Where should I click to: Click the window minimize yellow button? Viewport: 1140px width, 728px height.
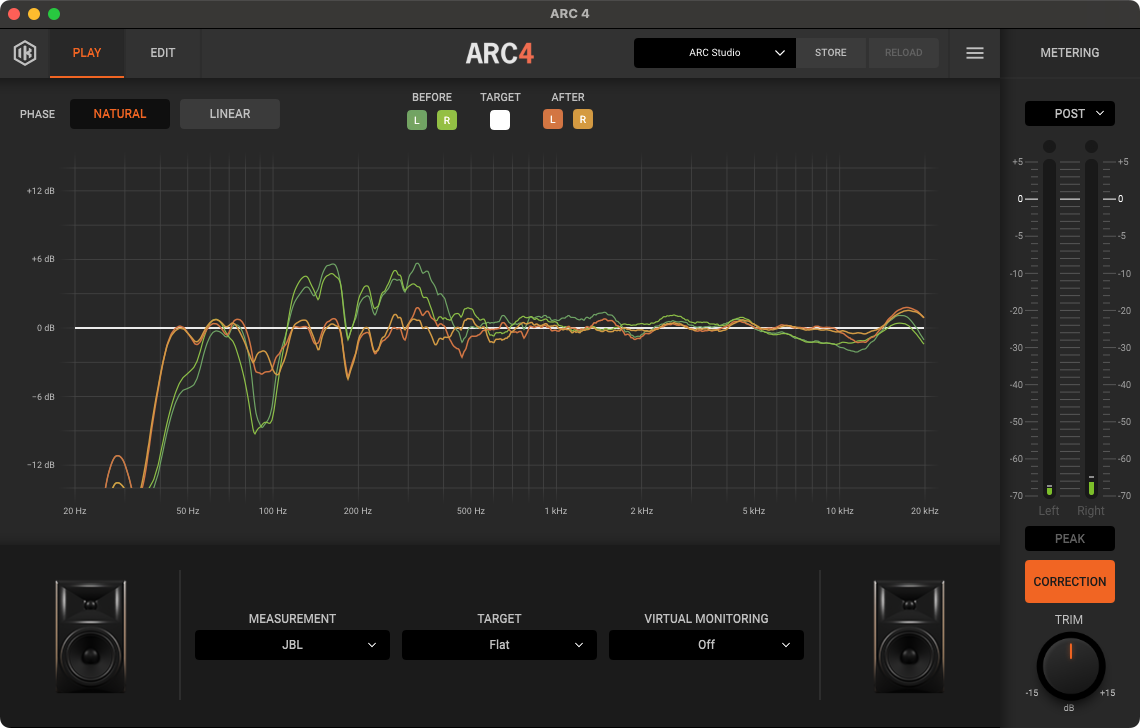[33, 14]
